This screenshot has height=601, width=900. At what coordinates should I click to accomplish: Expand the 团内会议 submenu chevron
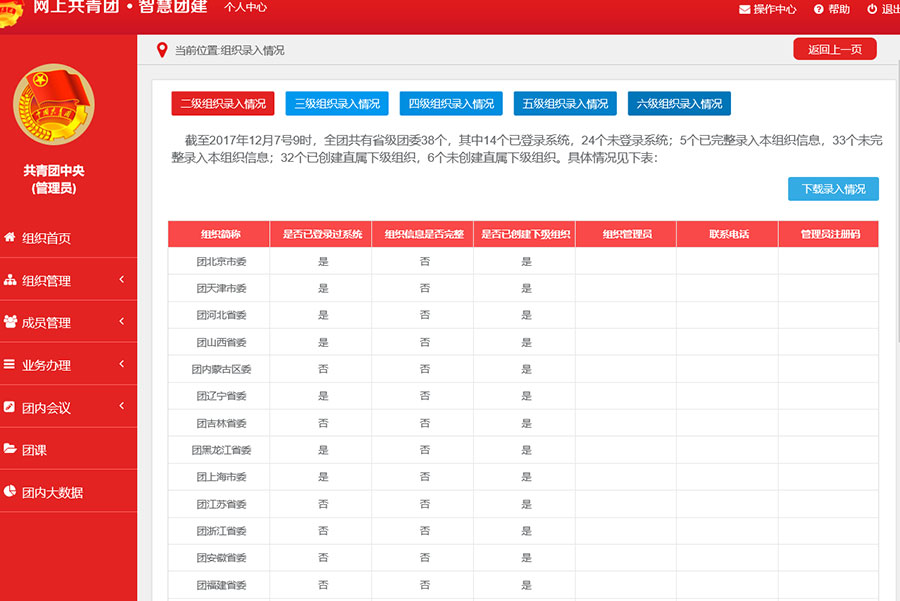click(121, 407)
